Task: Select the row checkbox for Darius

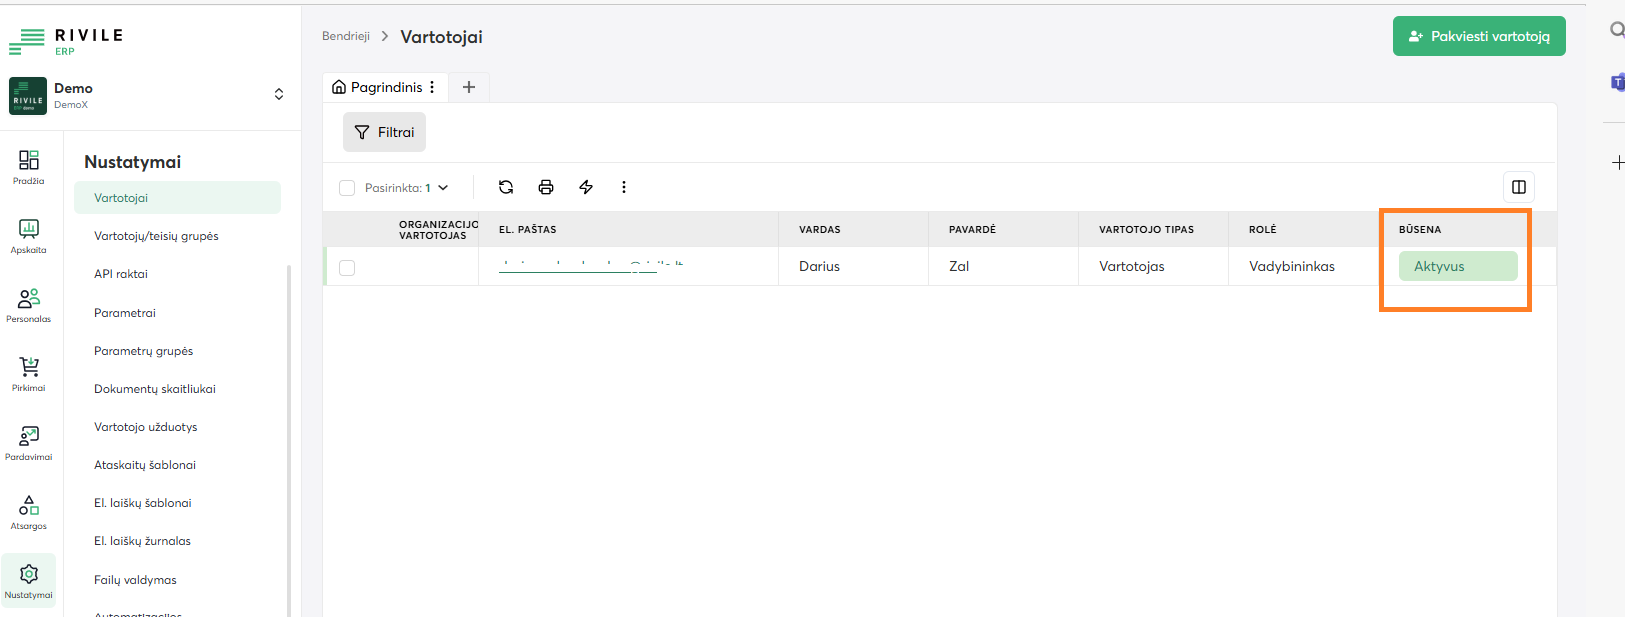Action: [347, 268]
